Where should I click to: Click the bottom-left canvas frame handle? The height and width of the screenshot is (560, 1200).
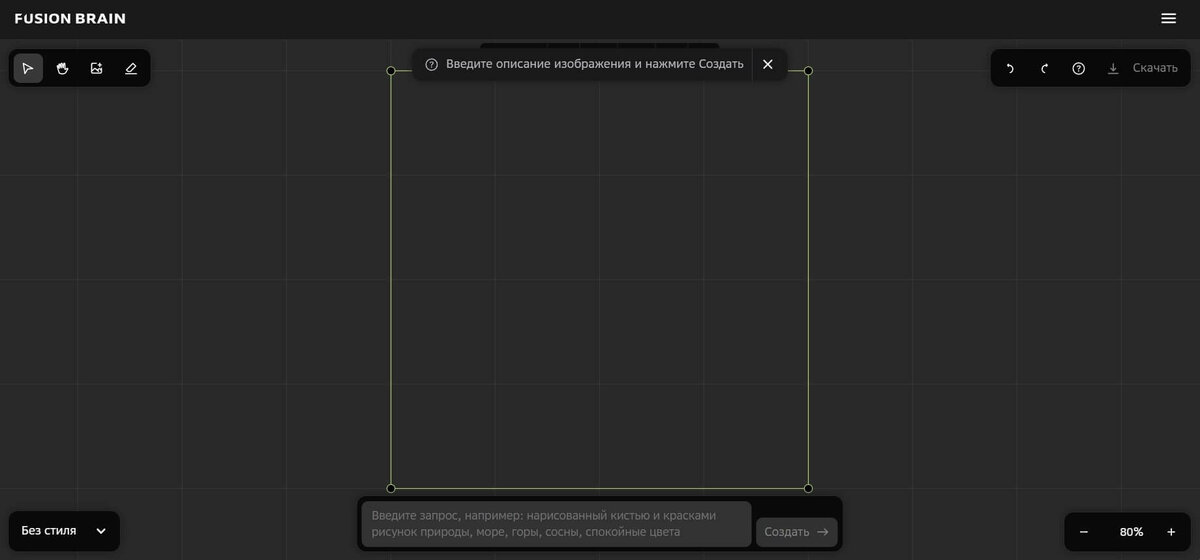391,488
